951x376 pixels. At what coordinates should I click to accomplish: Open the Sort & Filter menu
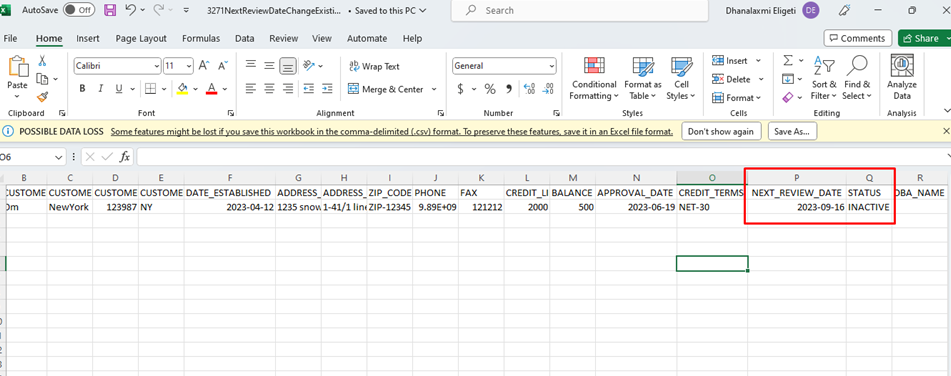click(824, 78)
